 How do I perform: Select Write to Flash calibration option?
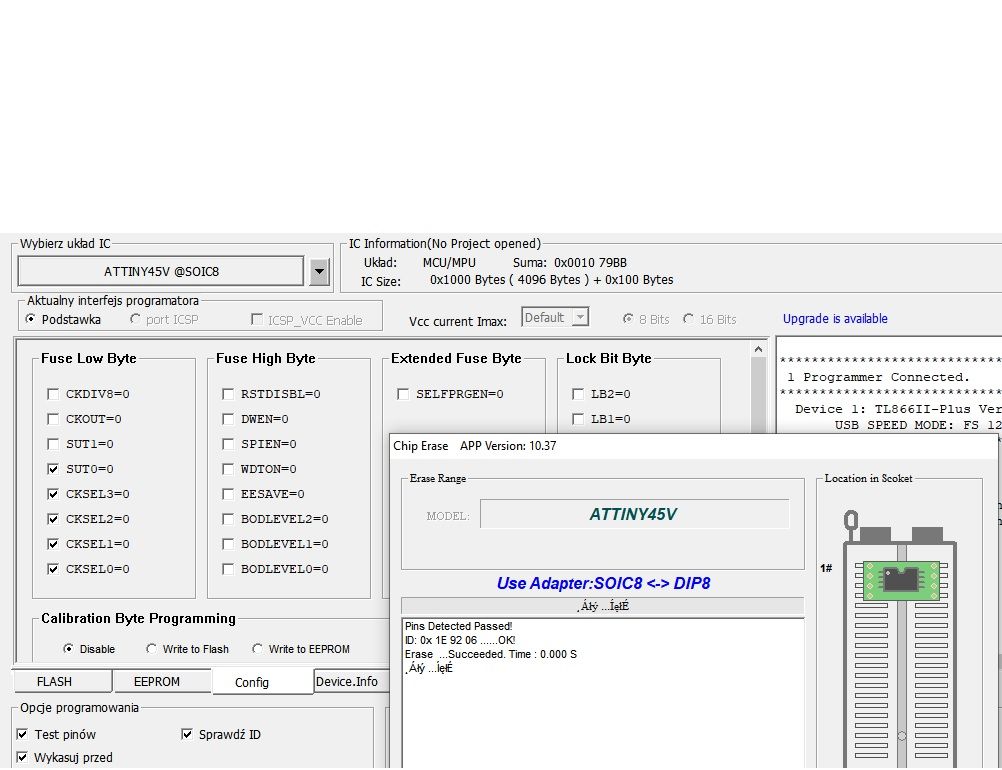(x=152, y=649)
